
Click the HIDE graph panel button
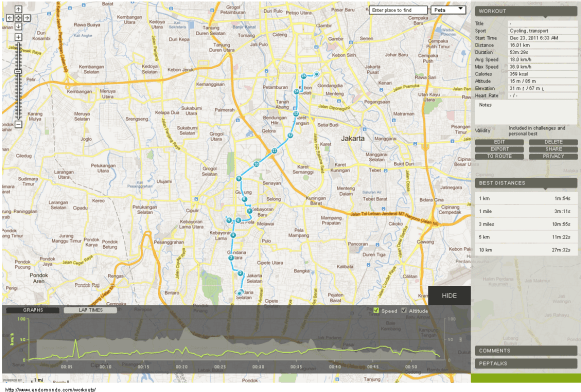pyautogui.click(x=449, y=296)
